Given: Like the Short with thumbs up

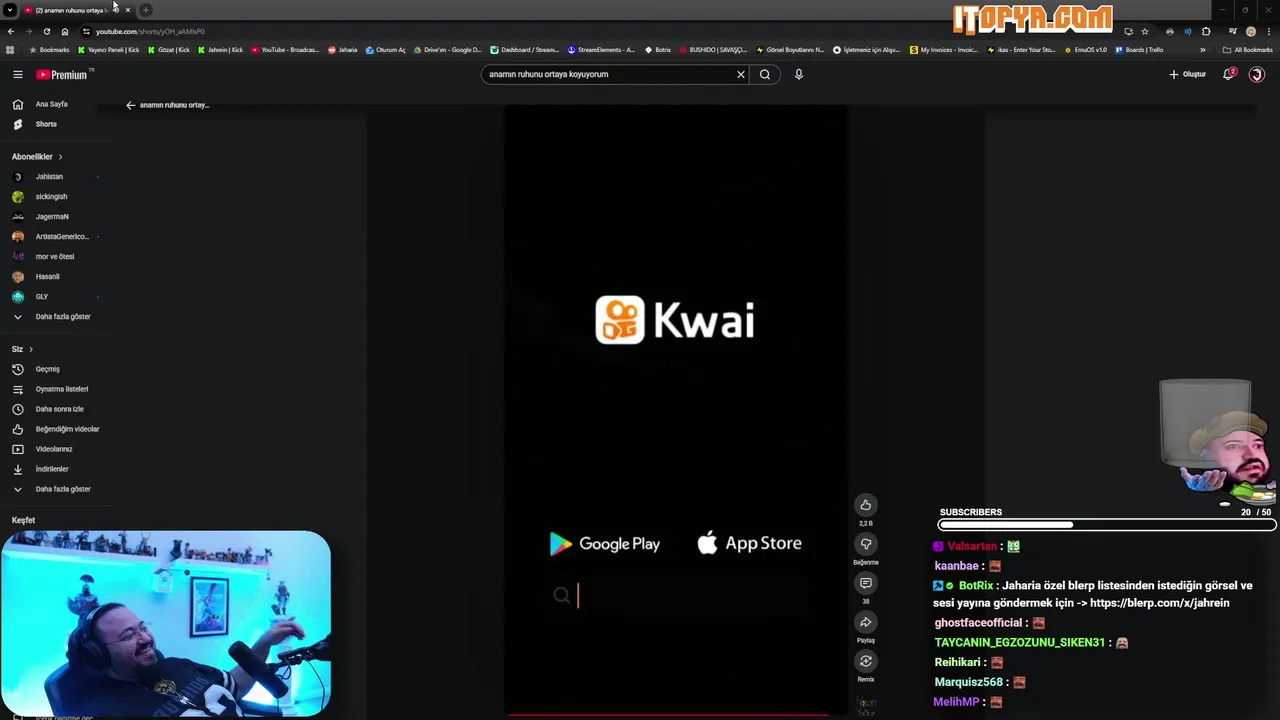Looking at the screenshot, I should tap(866, 505).
